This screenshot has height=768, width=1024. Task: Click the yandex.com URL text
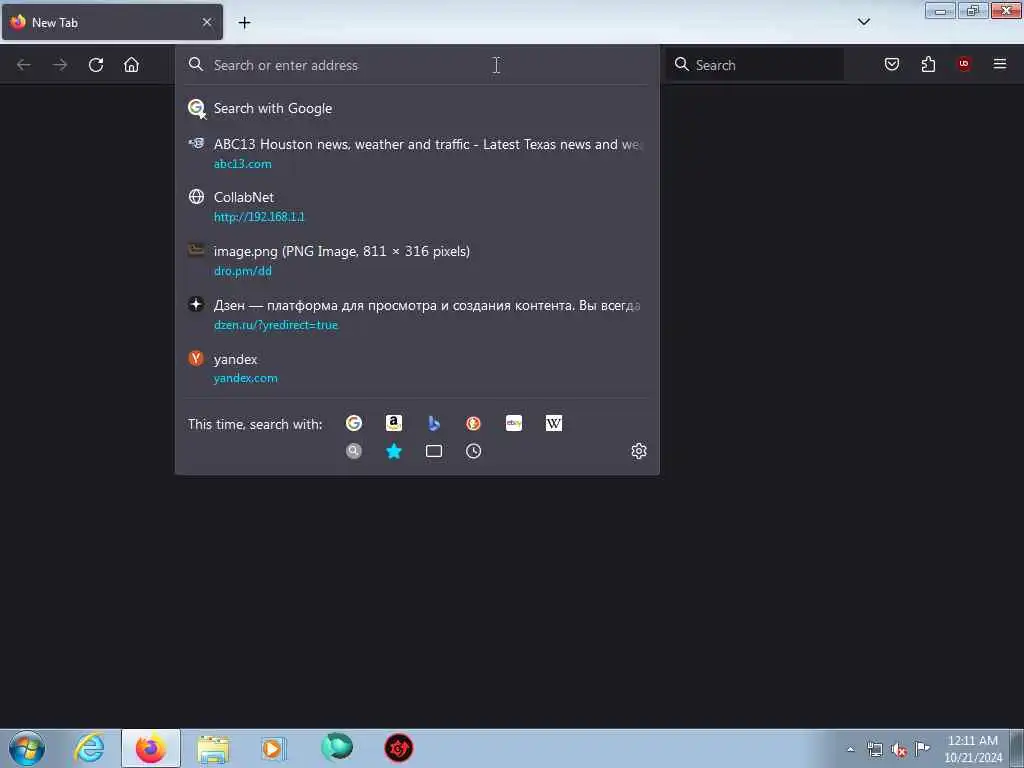click(x=246, y=378)
